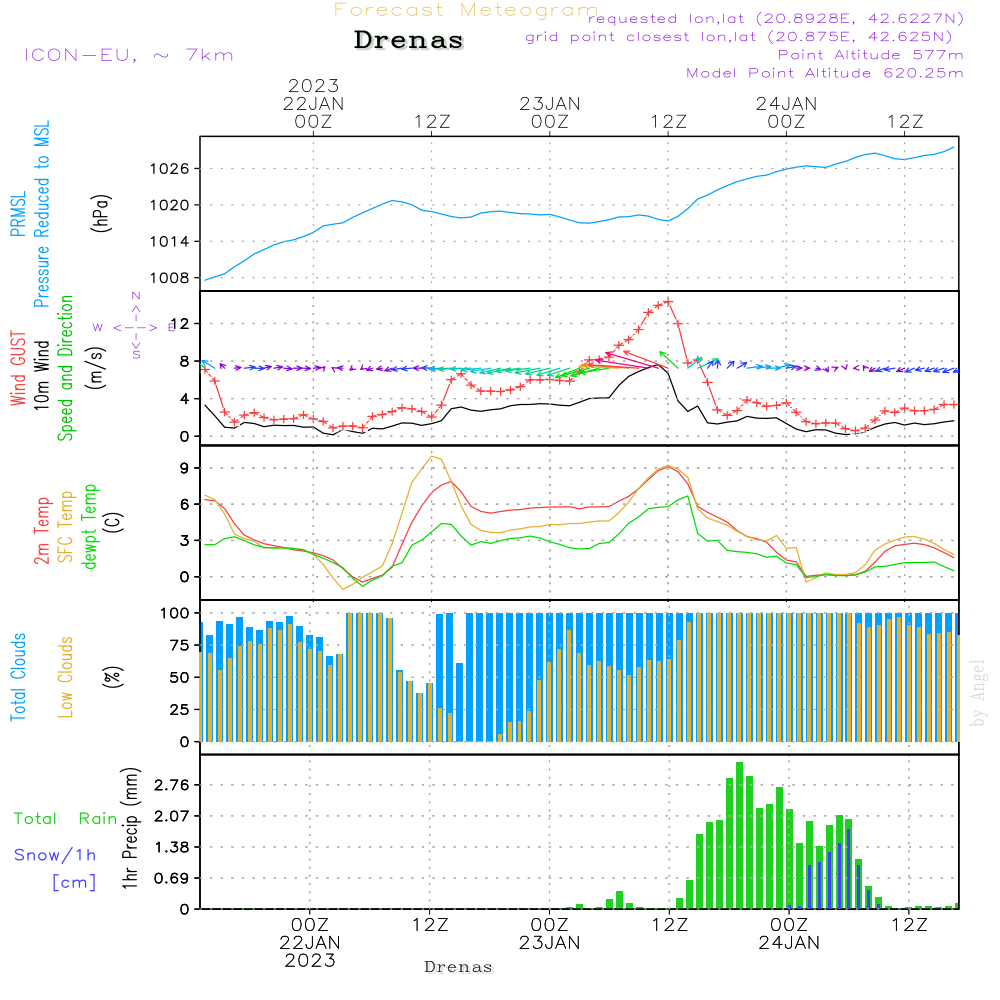1000x1000 pixels.
Task: Click the 'Forecast Meteogram' heading text
Action: click(466, 10)
